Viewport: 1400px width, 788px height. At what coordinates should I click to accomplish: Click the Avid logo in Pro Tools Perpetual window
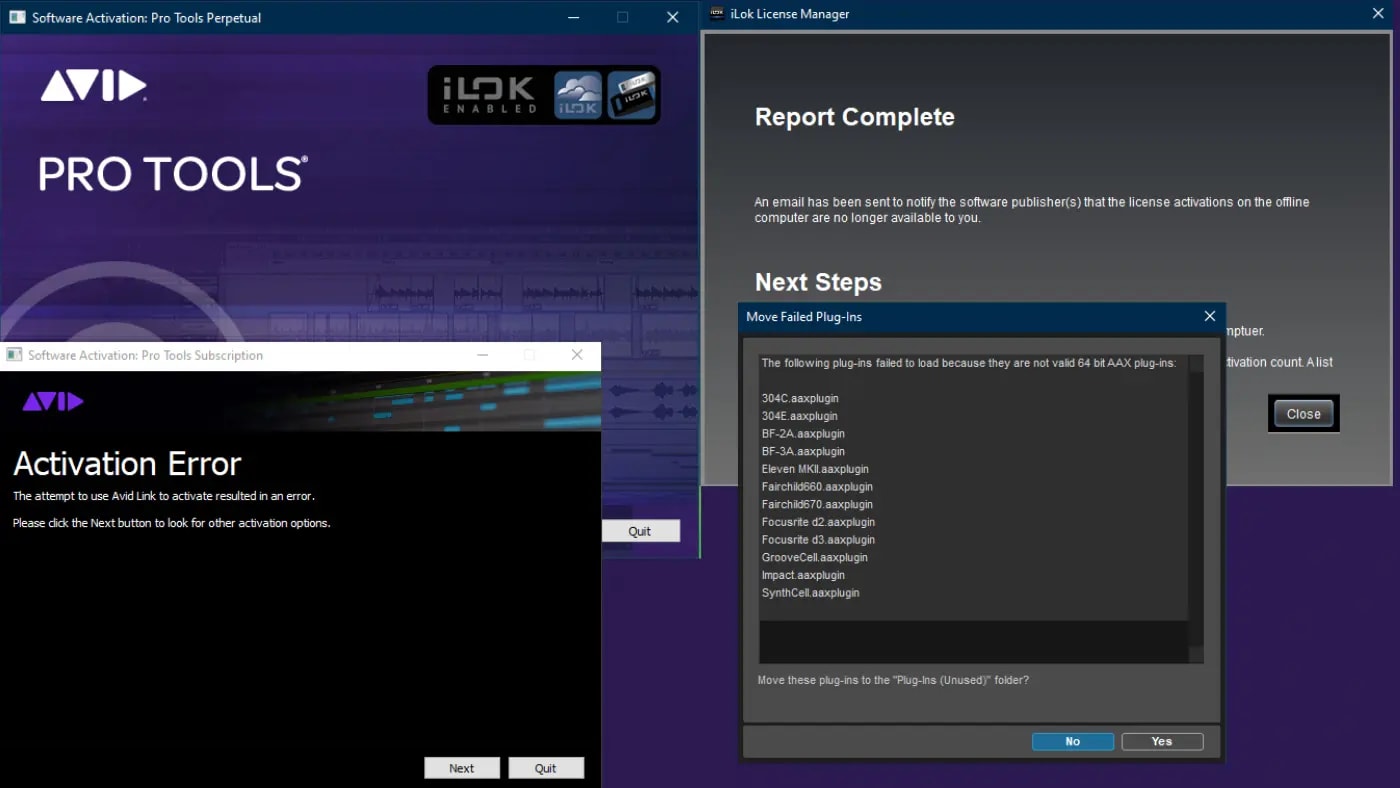click(93, 87)
